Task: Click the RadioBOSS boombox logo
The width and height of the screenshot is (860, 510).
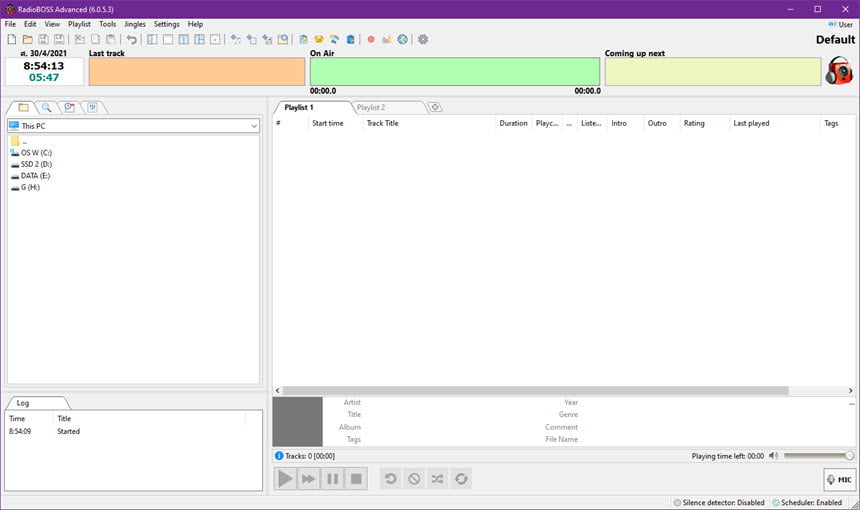Action: tap(839, 71)
